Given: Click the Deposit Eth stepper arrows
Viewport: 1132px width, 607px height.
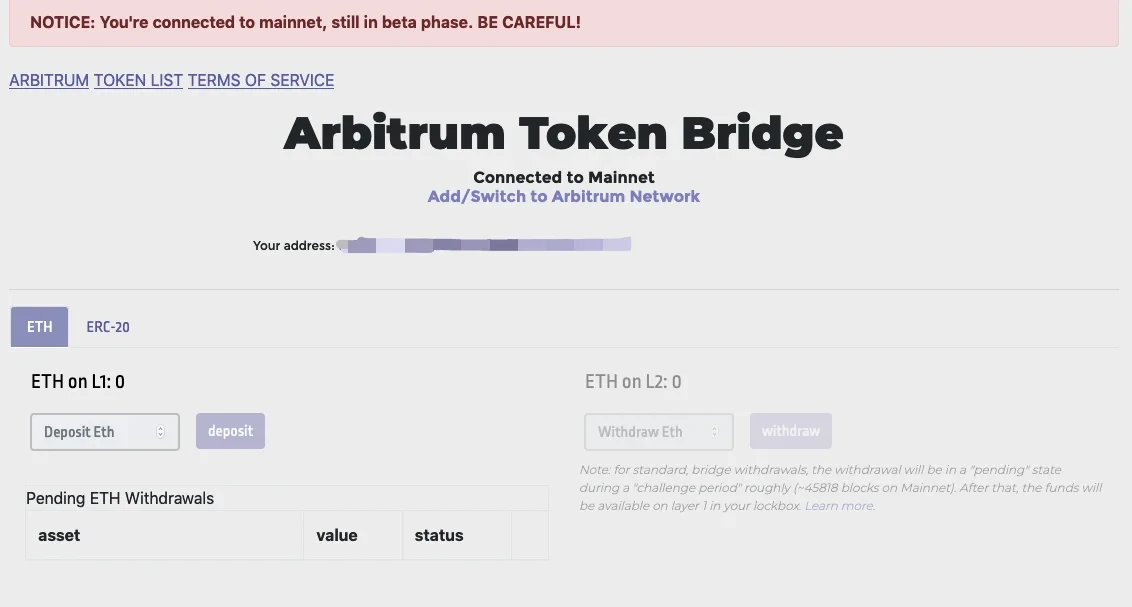Looking at the screenshot, I should click(160, 432).
